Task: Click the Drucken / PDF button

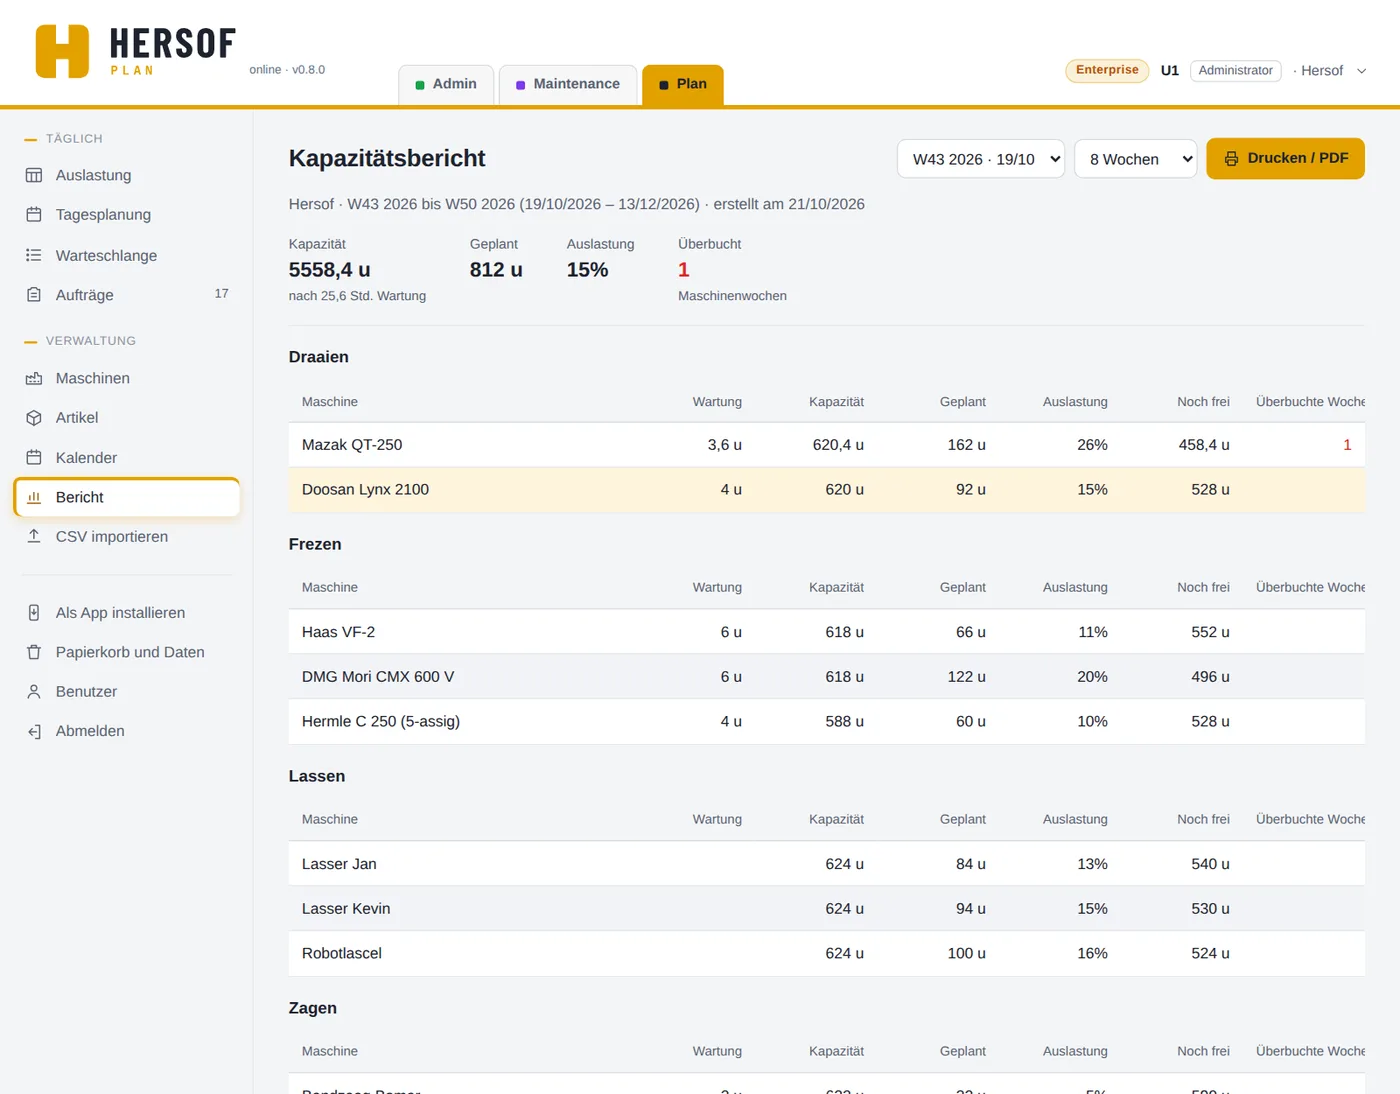Action: pos(1286,158)
